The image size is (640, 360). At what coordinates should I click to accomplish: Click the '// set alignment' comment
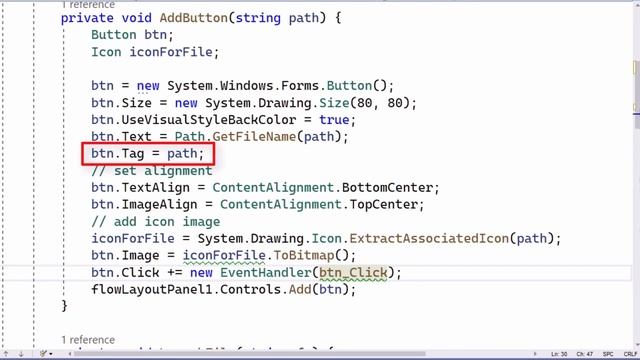(x=152, y=171)
